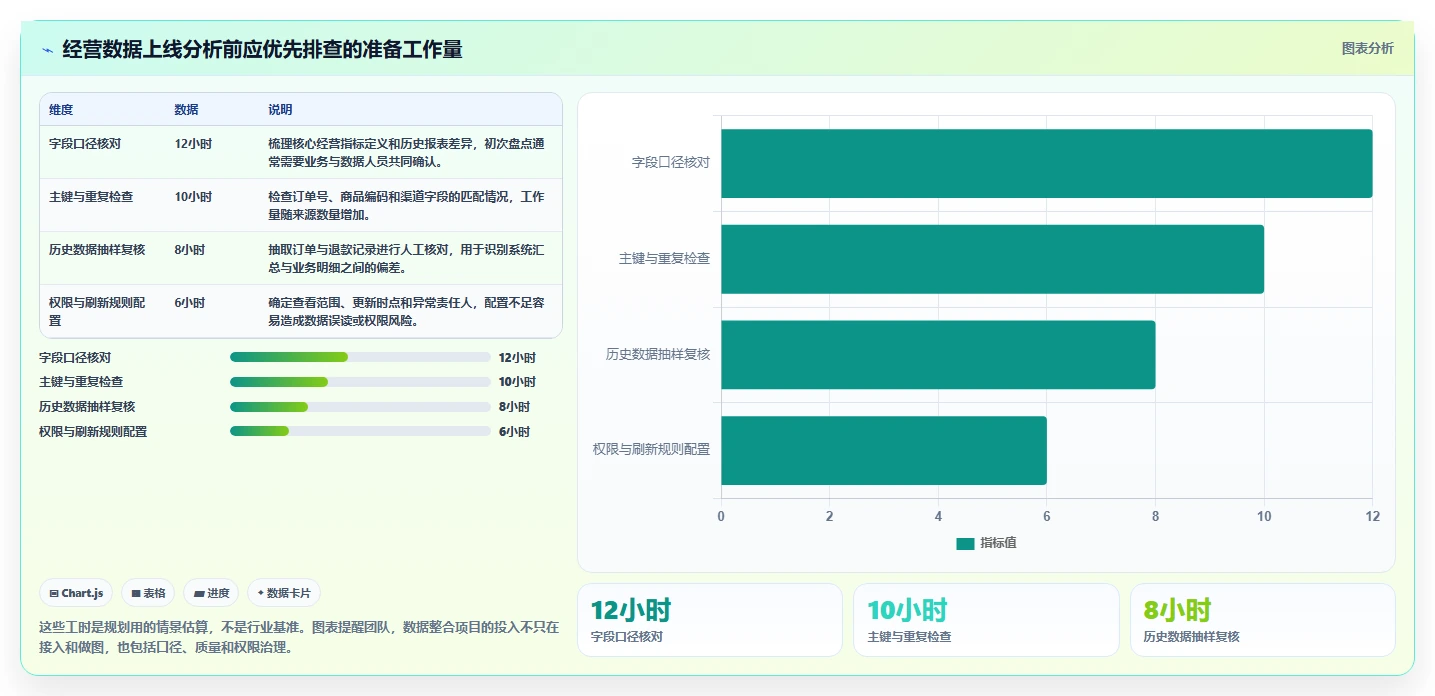The height and width of the screenshot is (696, 1435).
Task: Click 6小时 value beside the fourth progress bar
Action: pyautogui.click(x=514, y=432)
